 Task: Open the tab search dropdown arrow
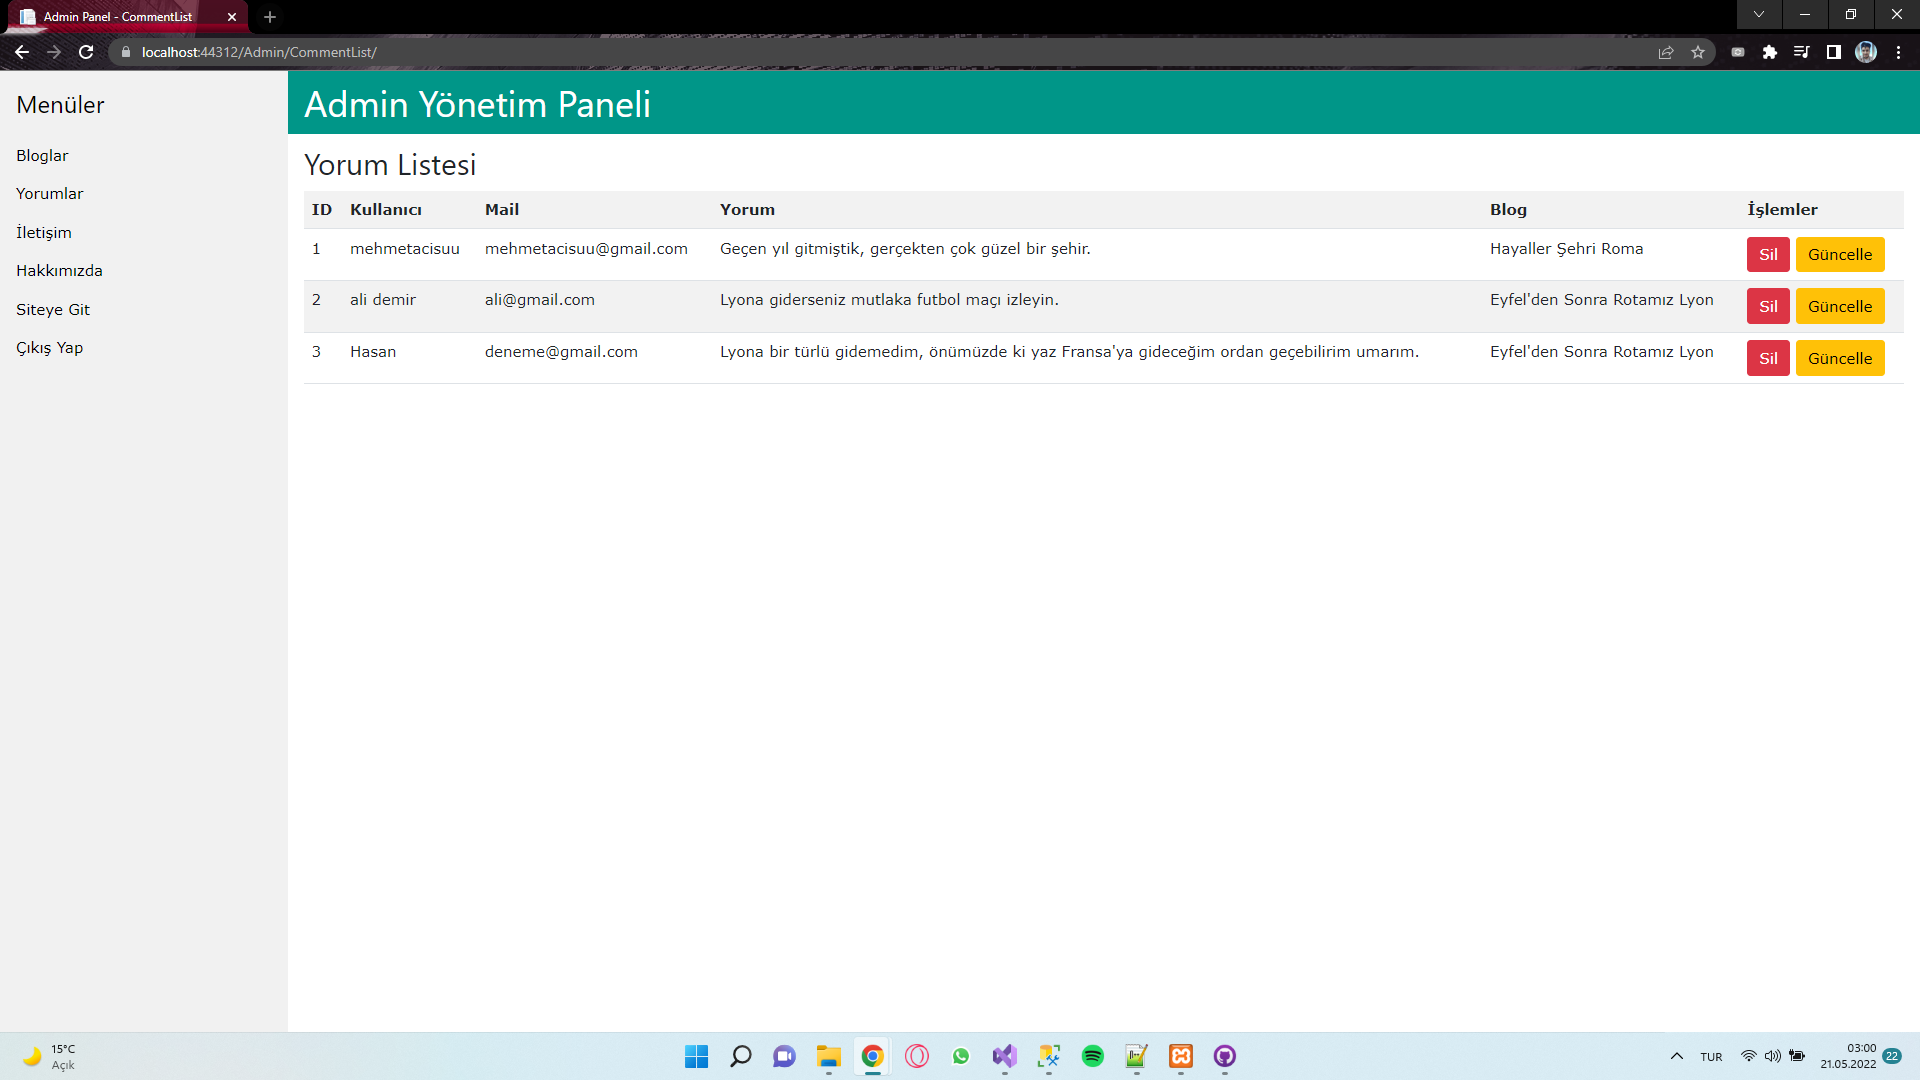click(x=1759, y=15)
